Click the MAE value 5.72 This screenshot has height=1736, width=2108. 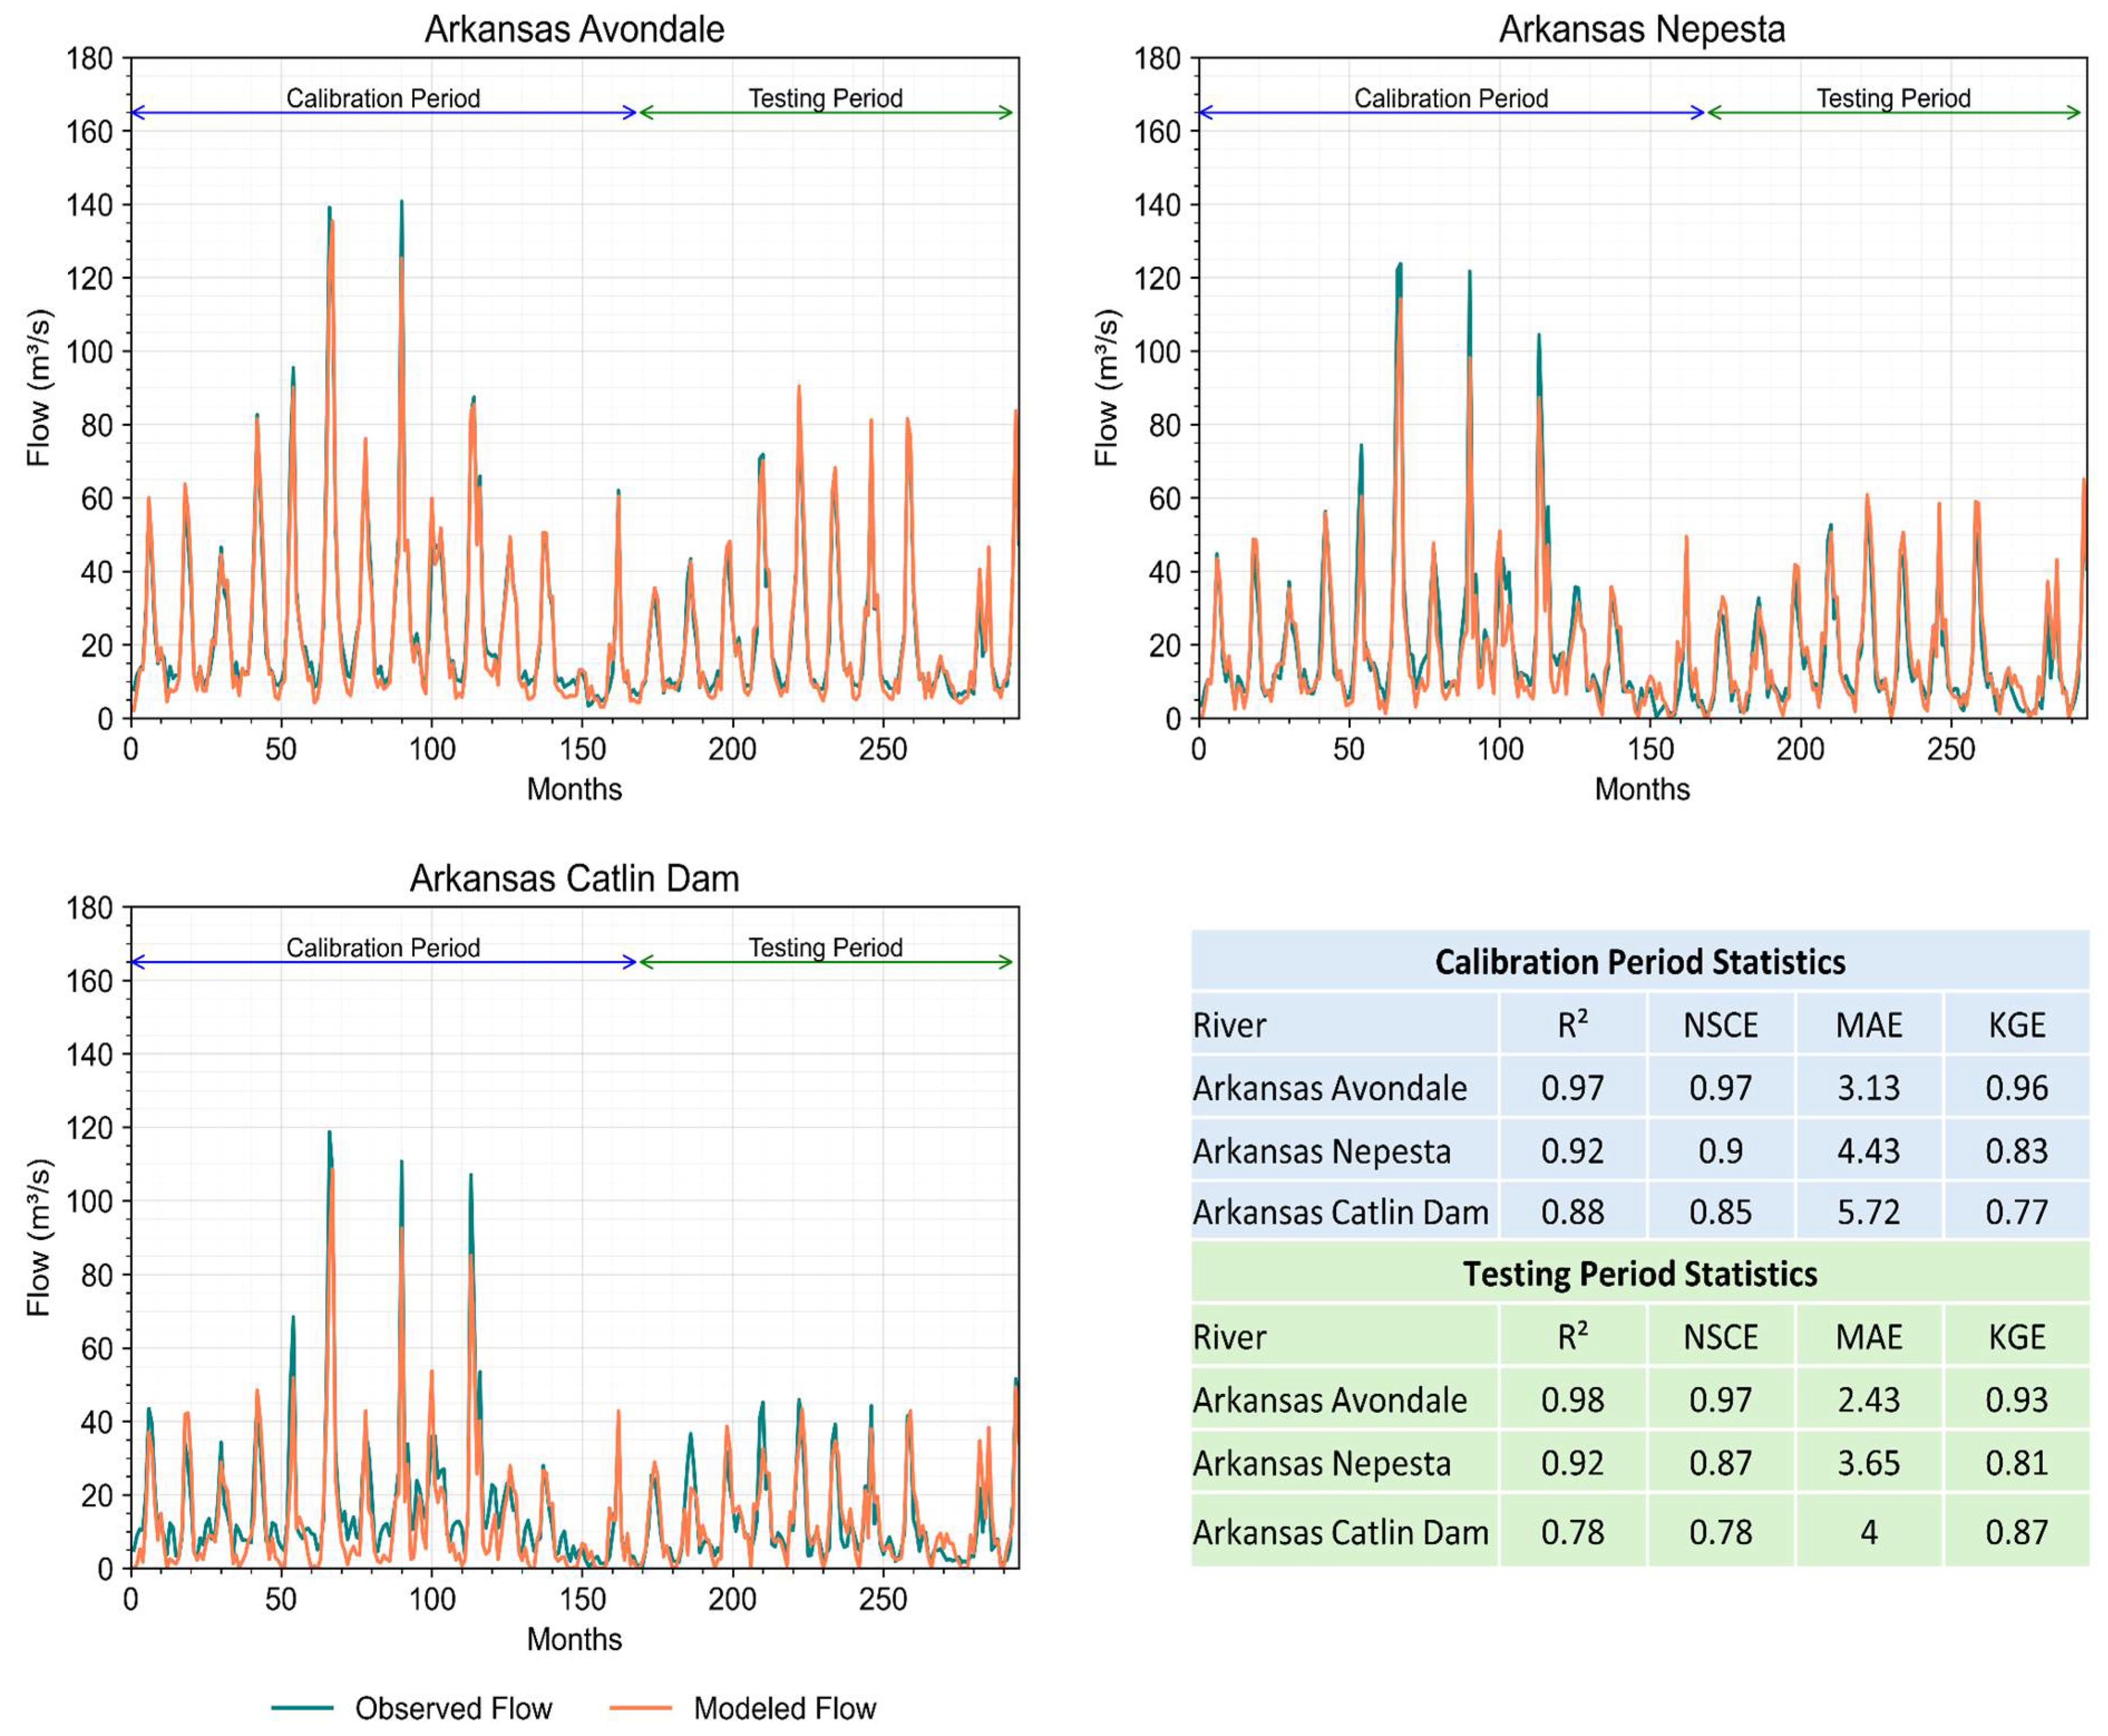pyautogui.click(x=1868, y=1212)
